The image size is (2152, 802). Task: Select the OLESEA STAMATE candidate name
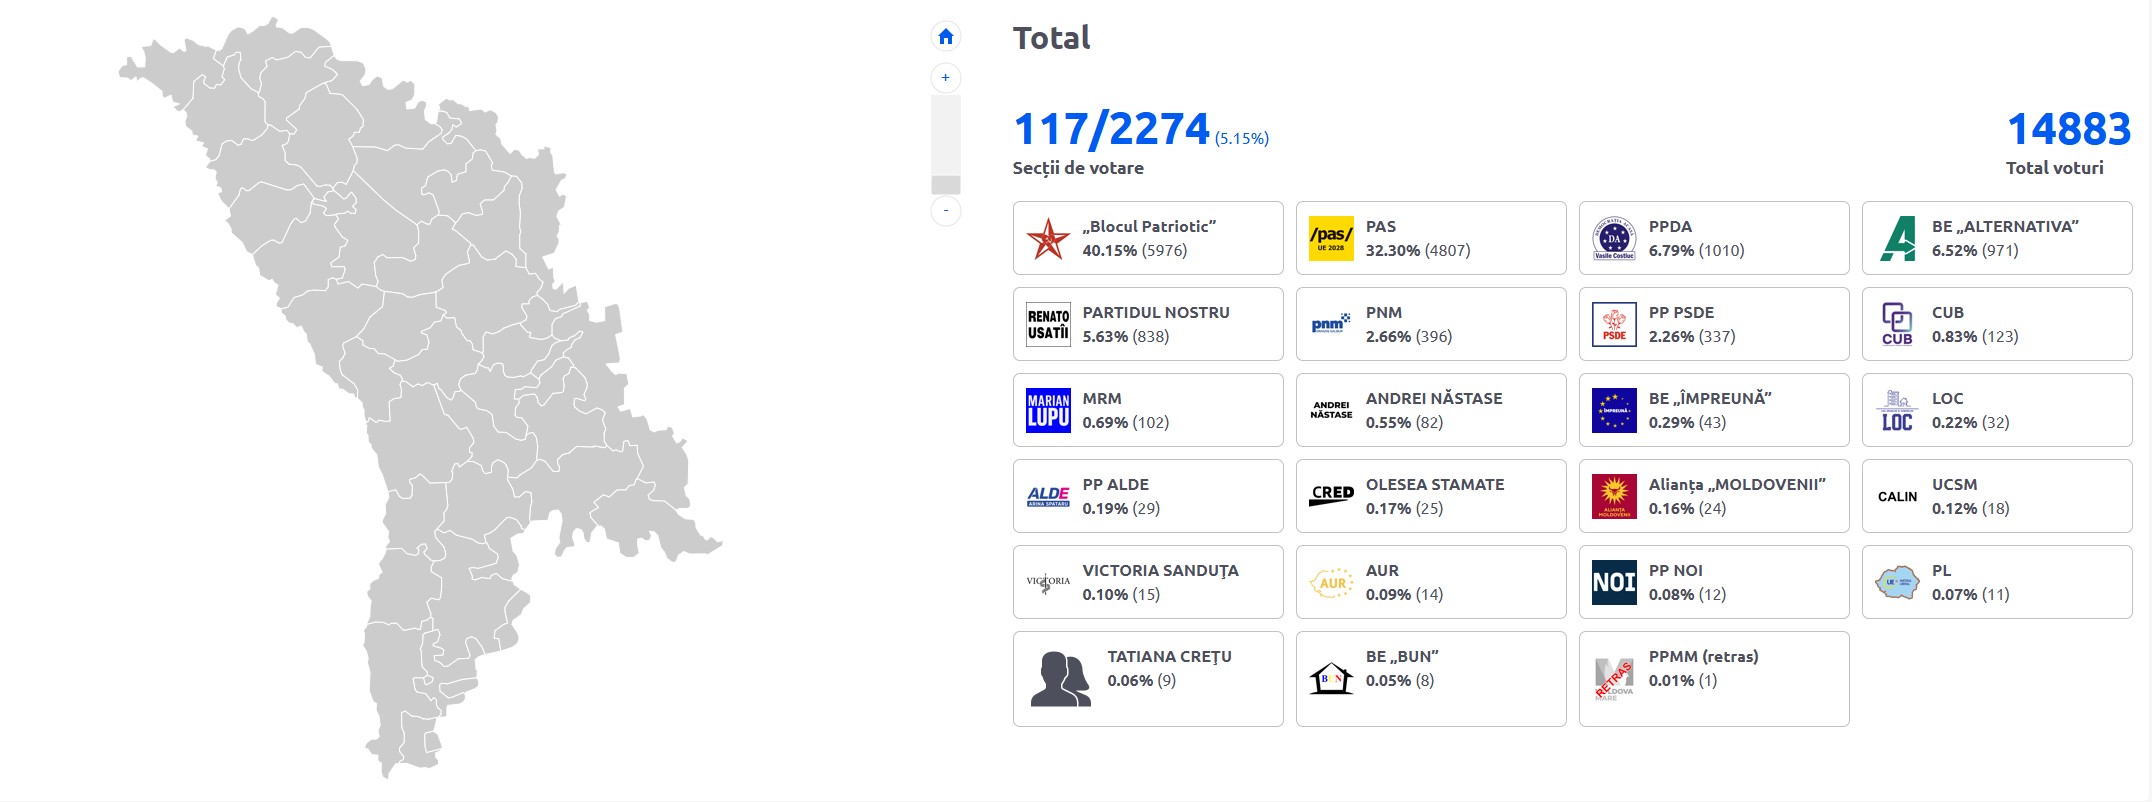pyautogui.click(x=1435, y=485)
